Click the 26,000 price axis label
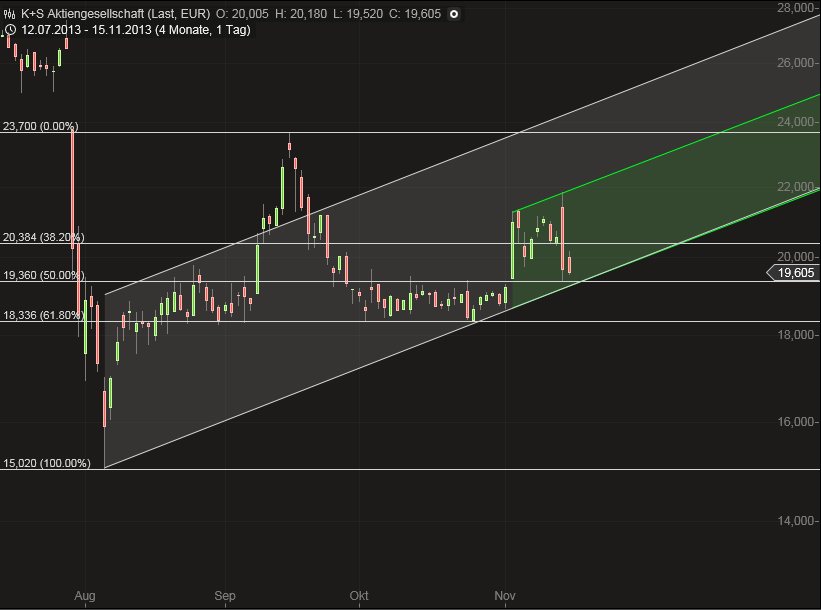The width and height of the screenshot is (821, 610). point(797,63)
